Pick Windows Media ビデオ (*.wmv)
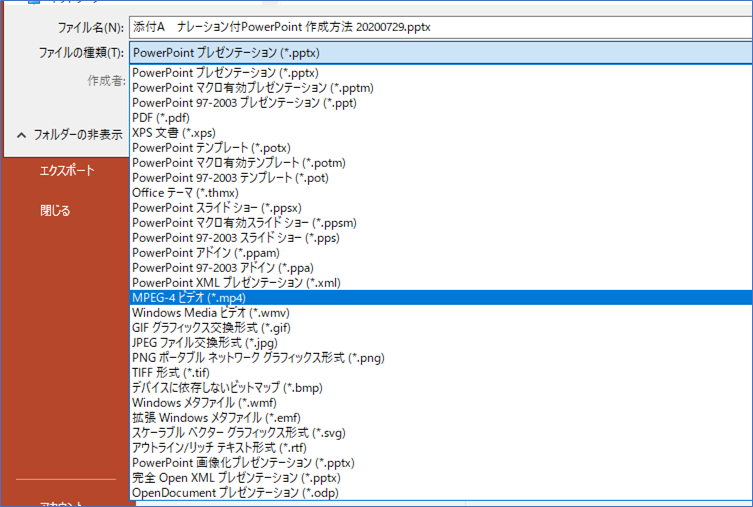This screenshot has width=753, height=507. pyautogui.click(x=441, y=313)
